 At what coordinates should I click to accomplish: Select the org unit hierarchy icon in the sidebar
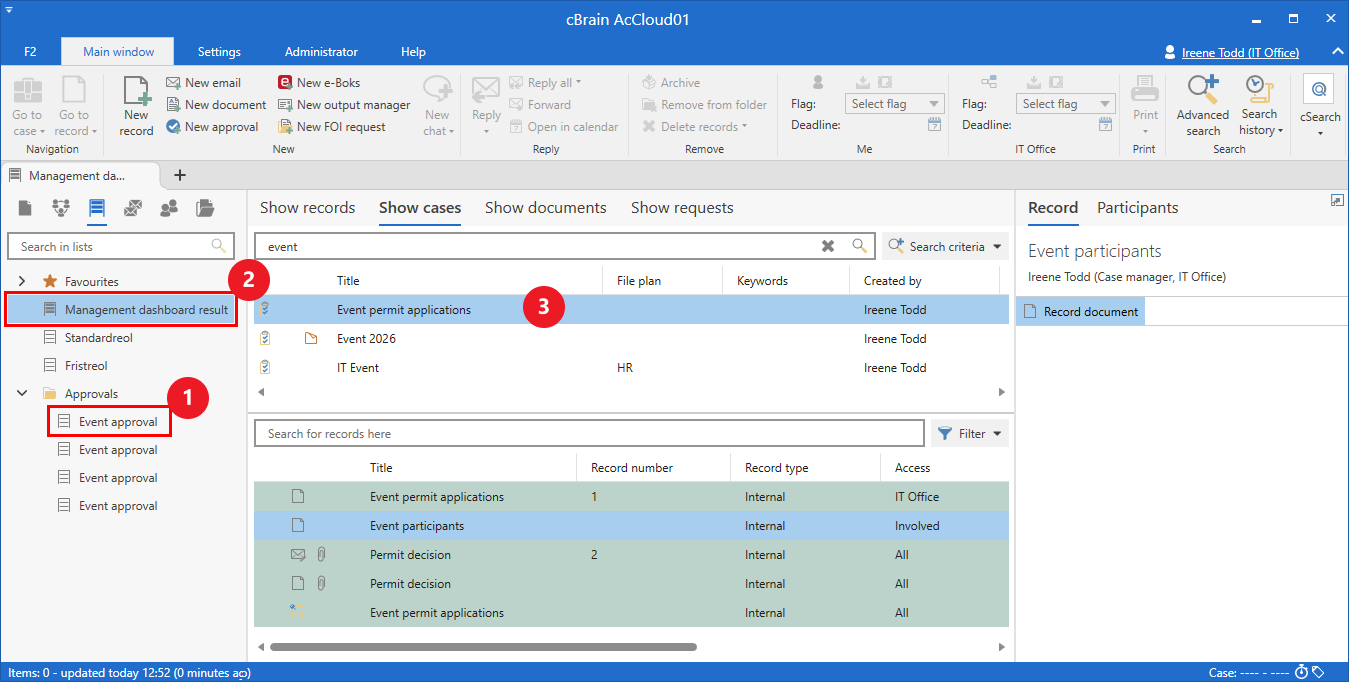[x=61, y=208]
